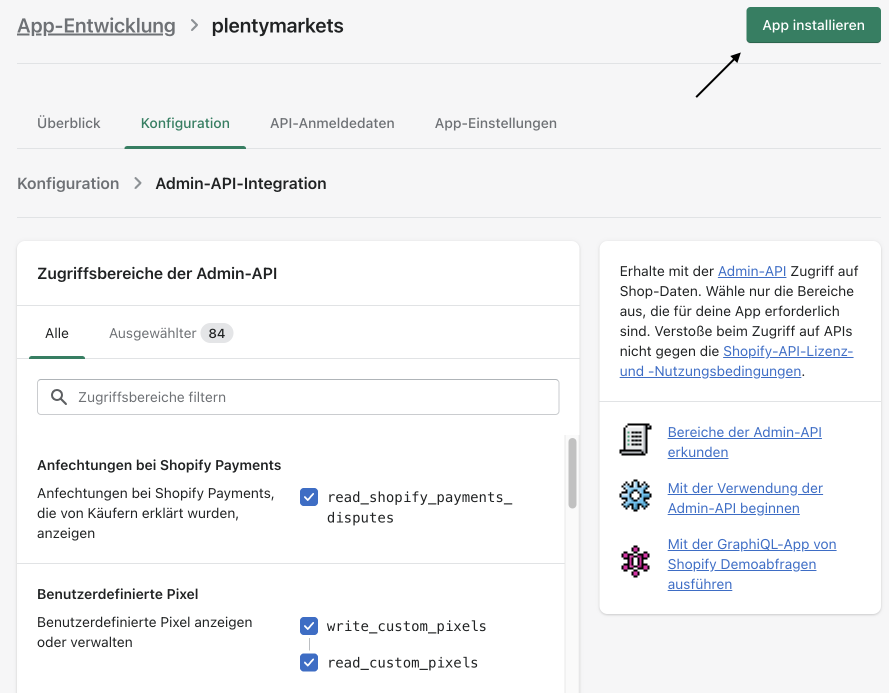The width and height of the screenshot is (889, 693).
Task: Show the Alle scopes tab
Action: coord(57,333)
